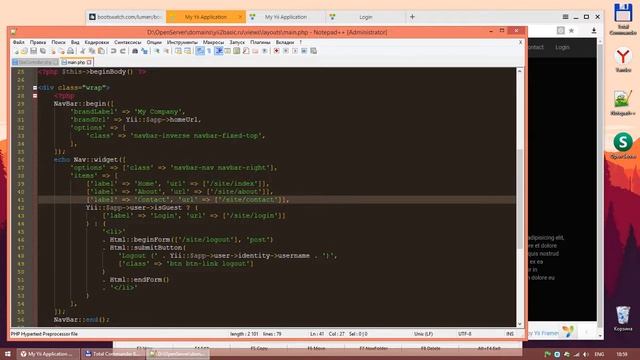Save the recorded macro icon
This screenshot has width=640, height=360.
tap(313, 51)
